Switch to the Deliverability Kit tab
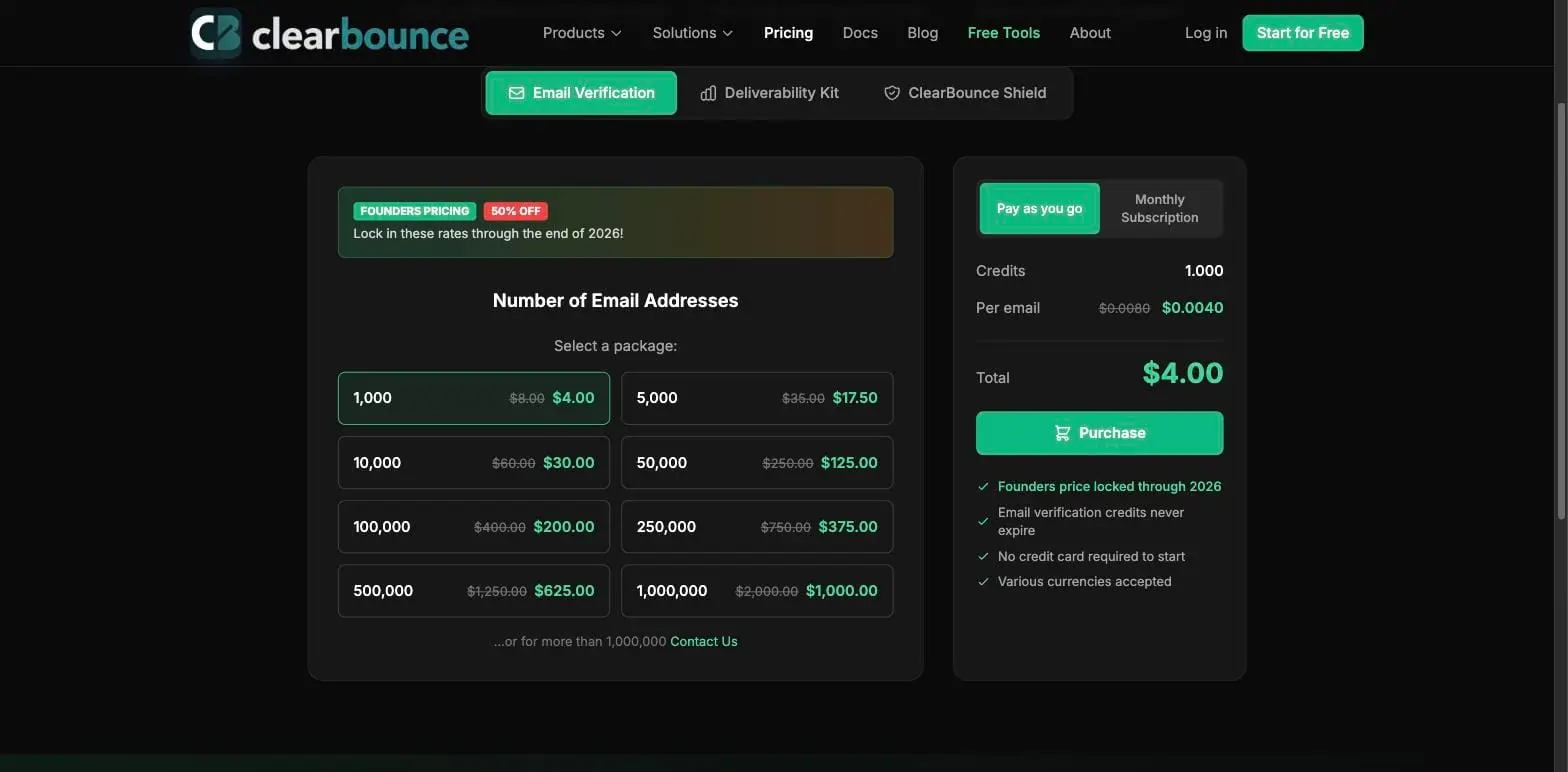 point(769,93)
